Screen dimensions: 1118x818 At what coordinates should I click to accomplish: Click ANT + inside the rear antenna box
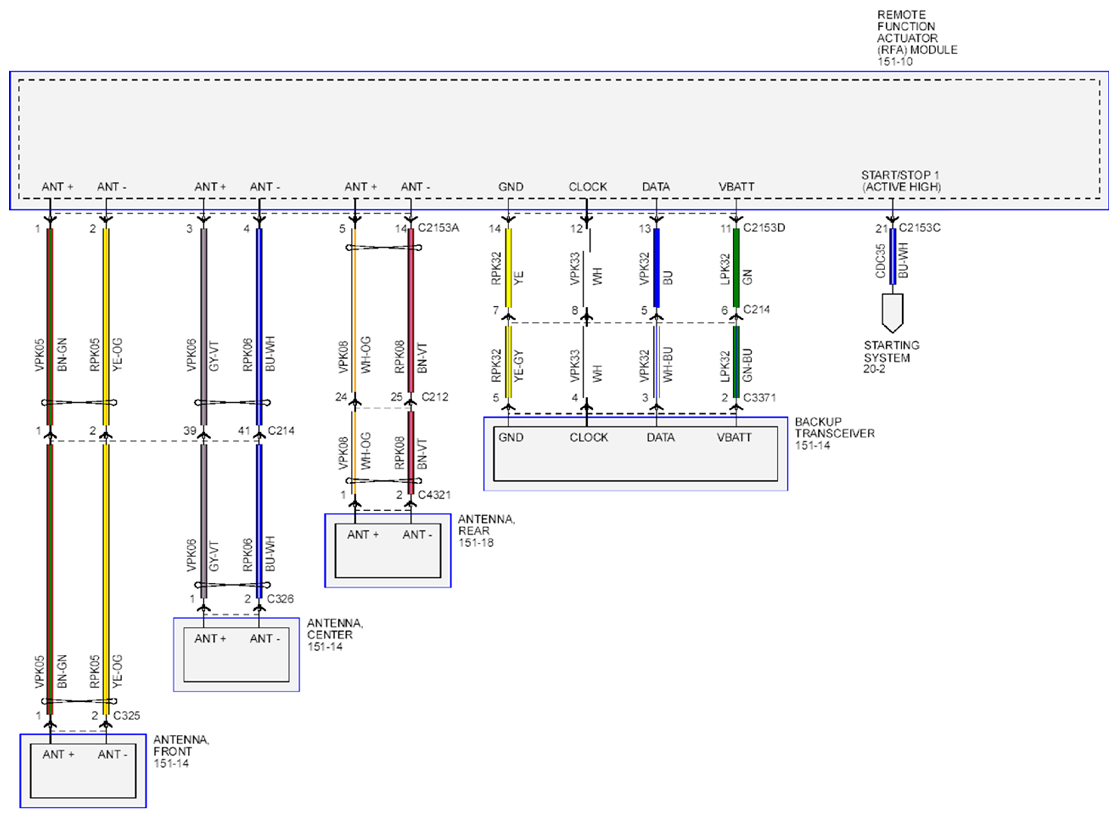click(363, 534)
